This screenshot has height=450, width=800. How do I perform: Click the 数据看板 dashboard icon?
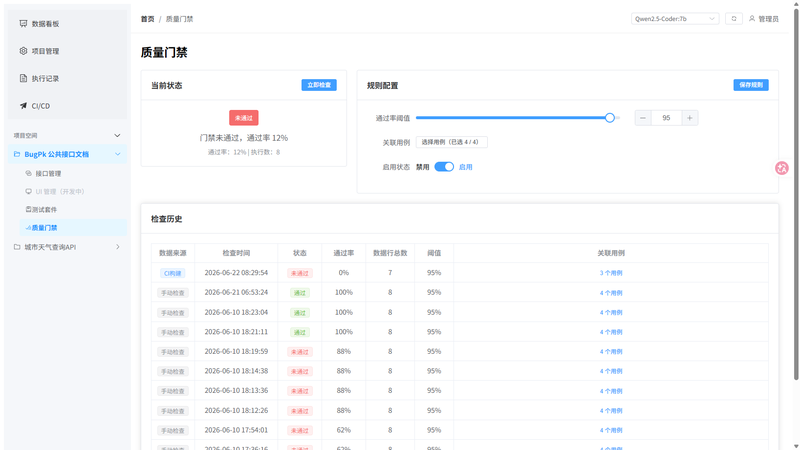coord(23,23)
